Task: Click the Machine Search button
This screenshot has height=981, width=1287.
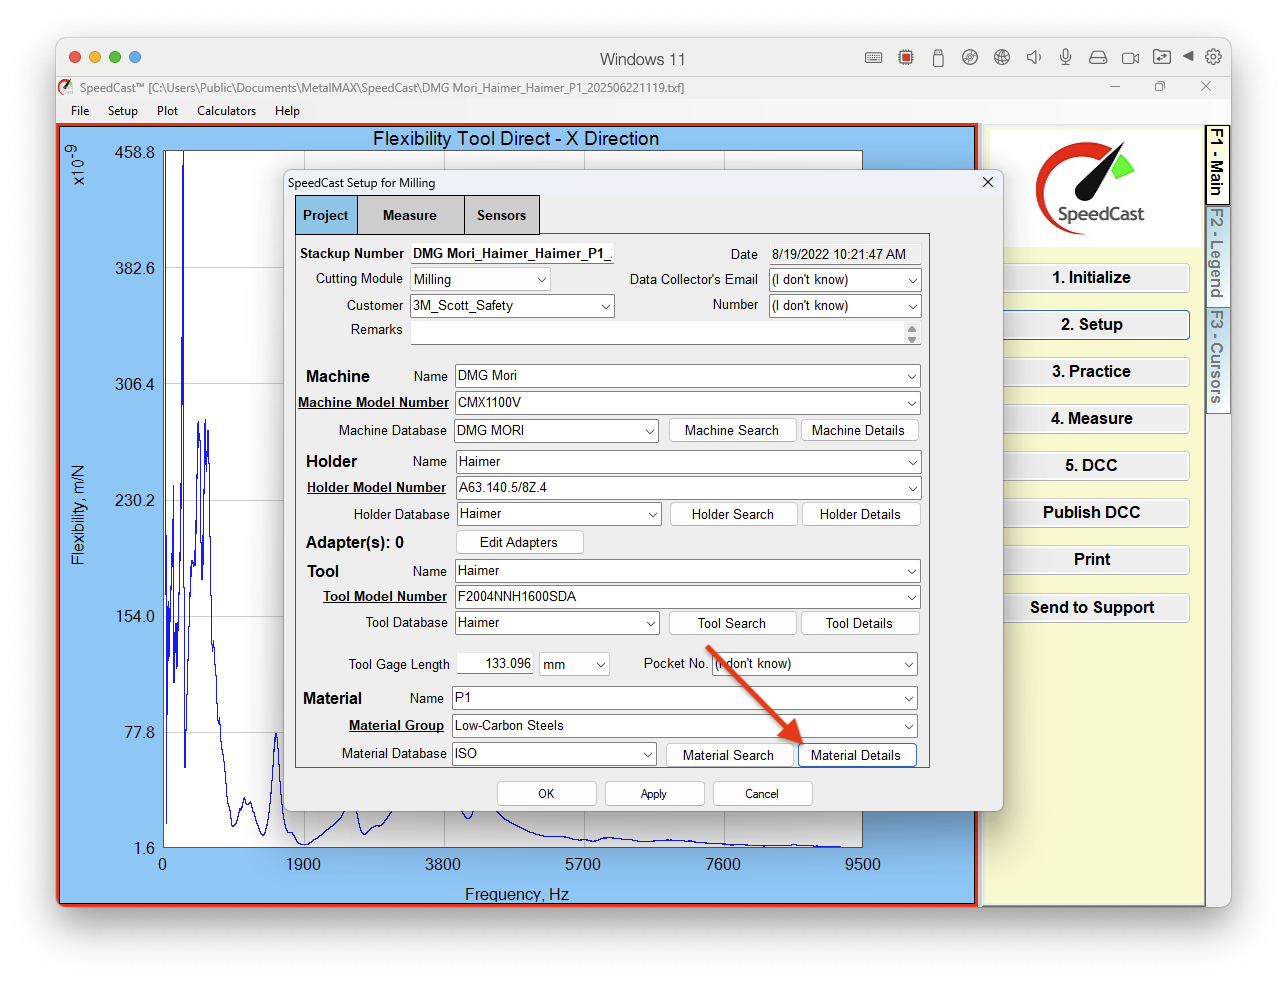Action: 732,430
